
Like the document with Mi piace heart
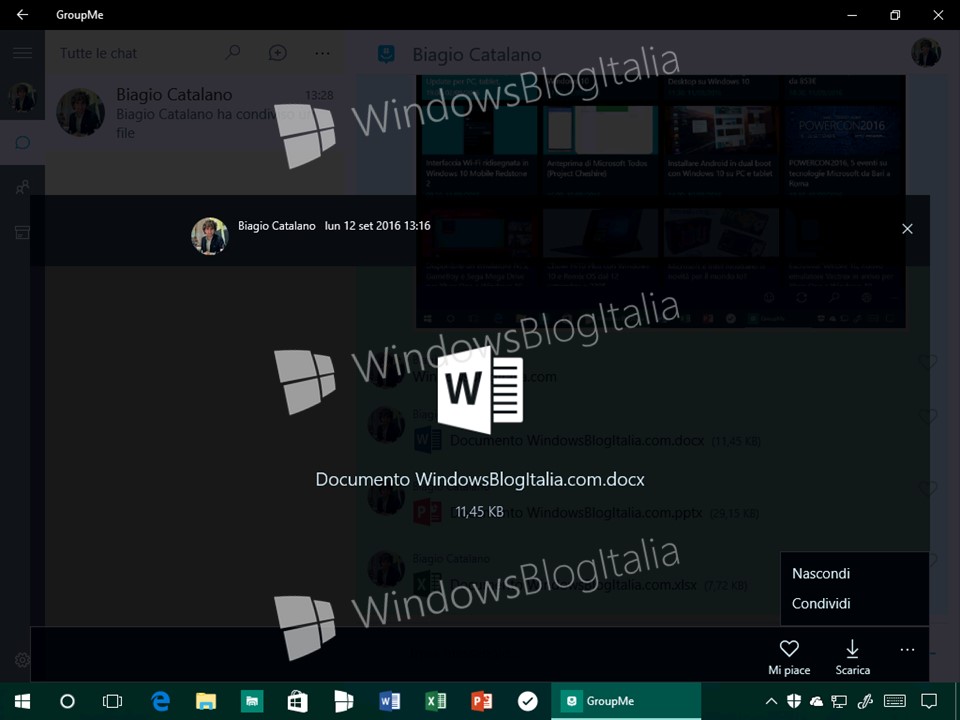coord(789,658)
